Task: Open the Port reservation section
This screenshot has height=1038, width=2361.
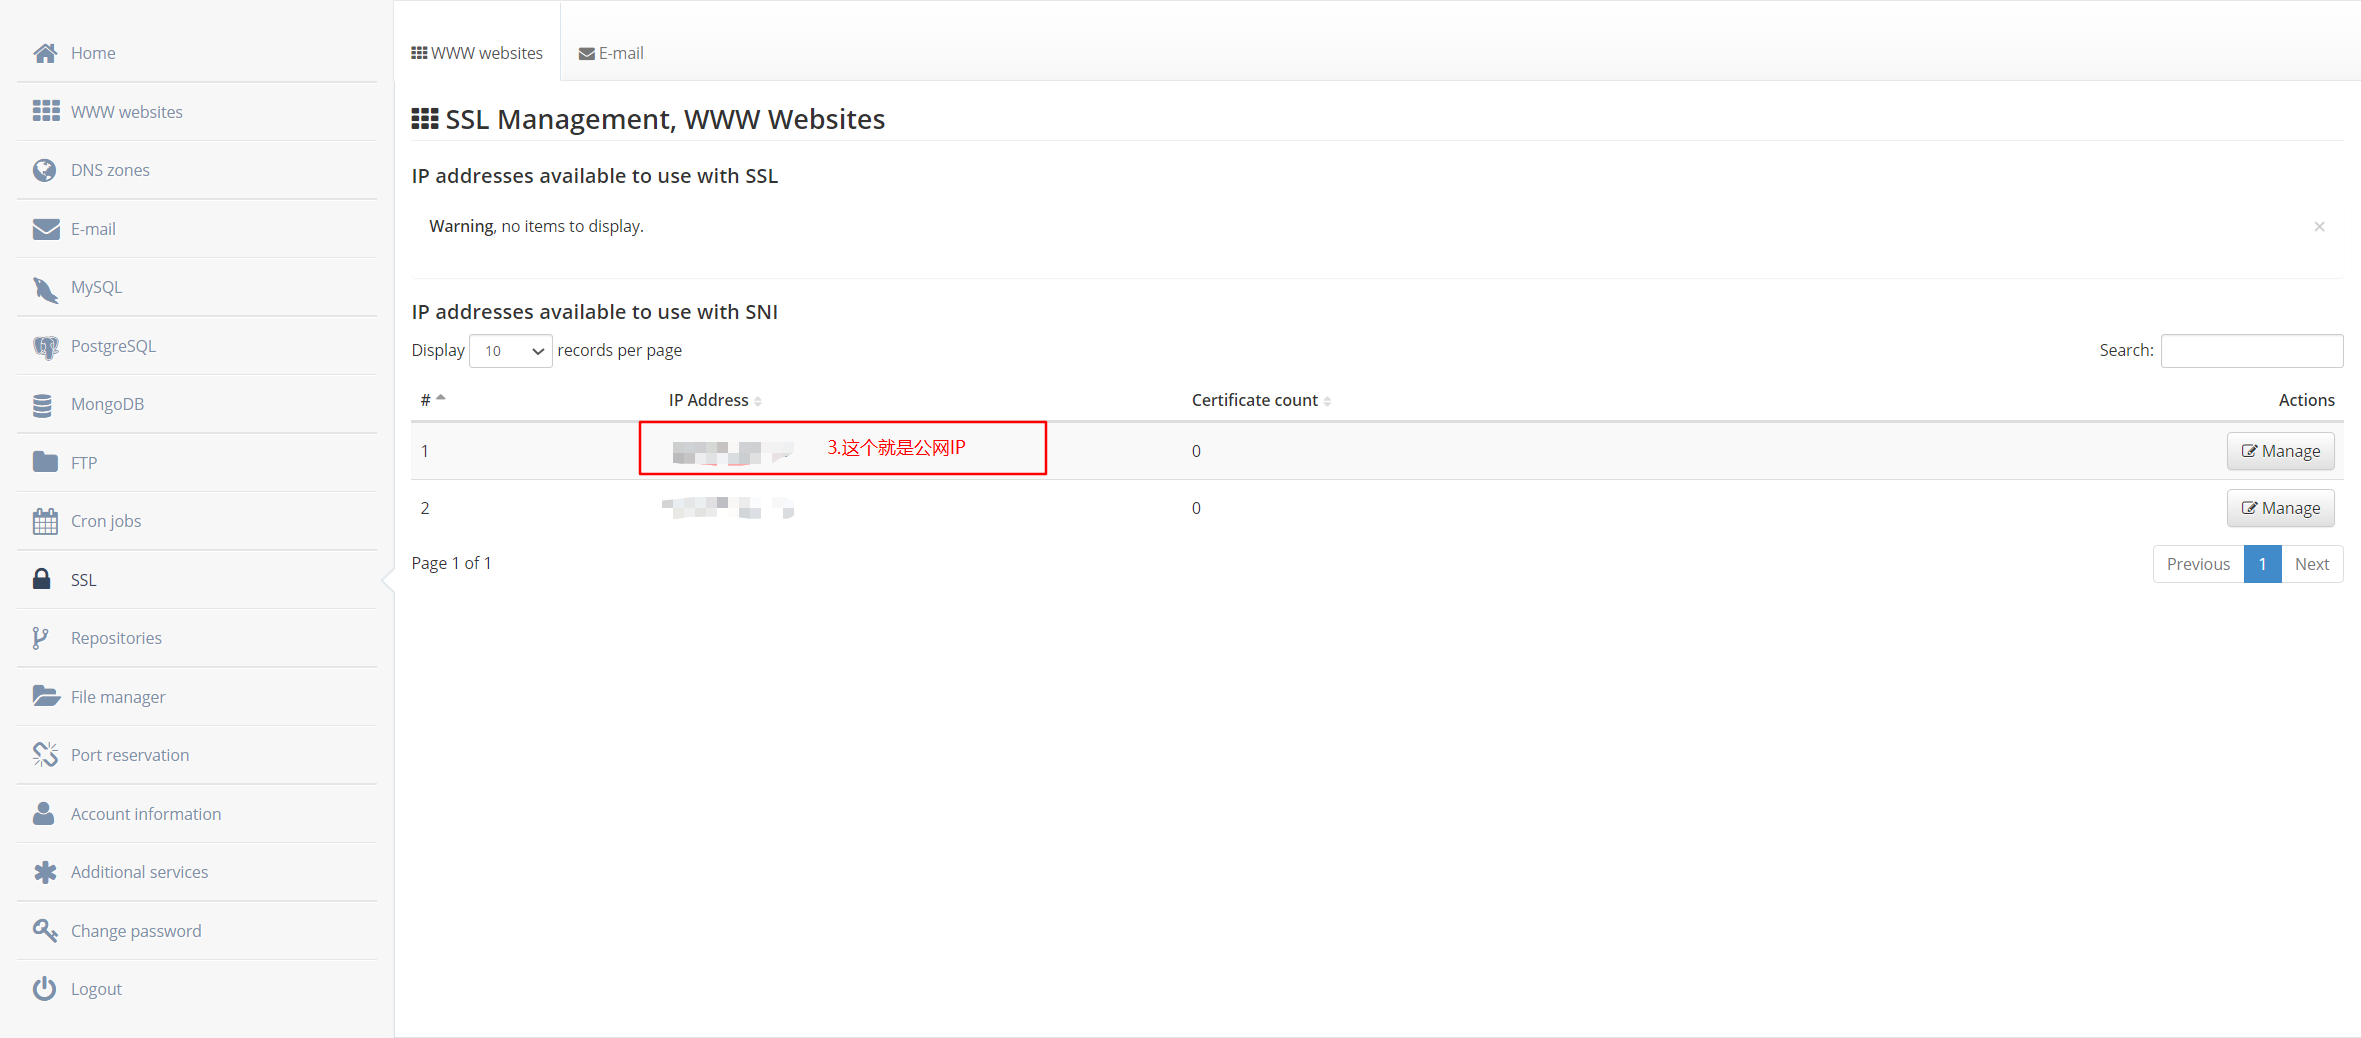Action: [129, 754]
